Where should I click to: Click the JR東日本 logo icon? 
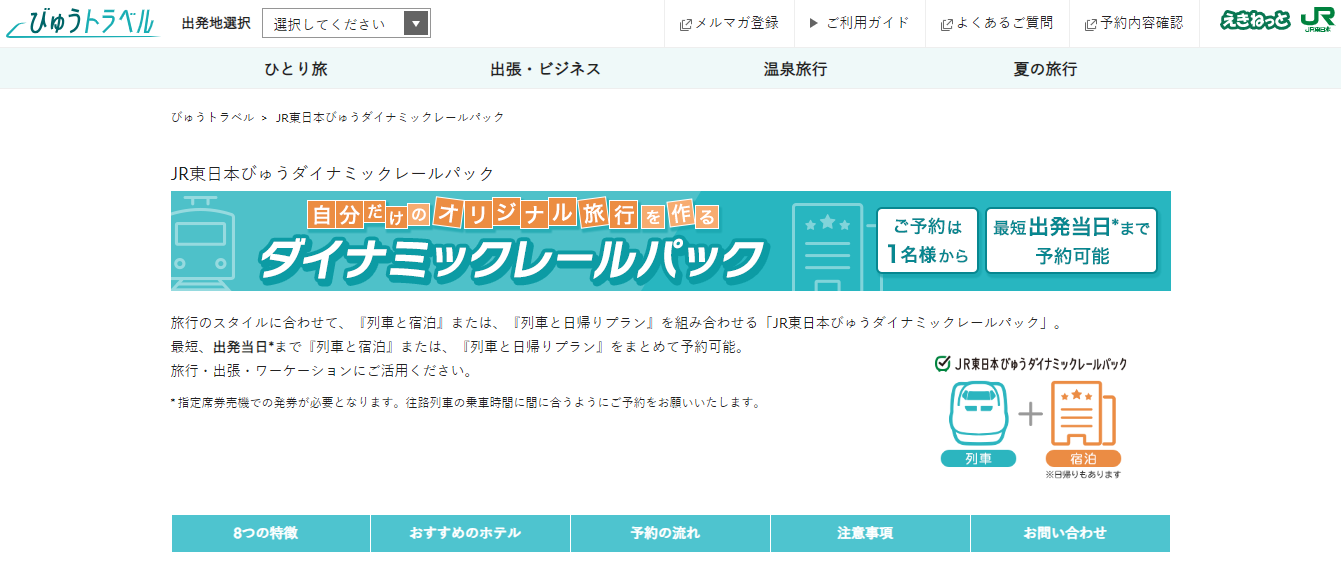[x=1316, y=21]
